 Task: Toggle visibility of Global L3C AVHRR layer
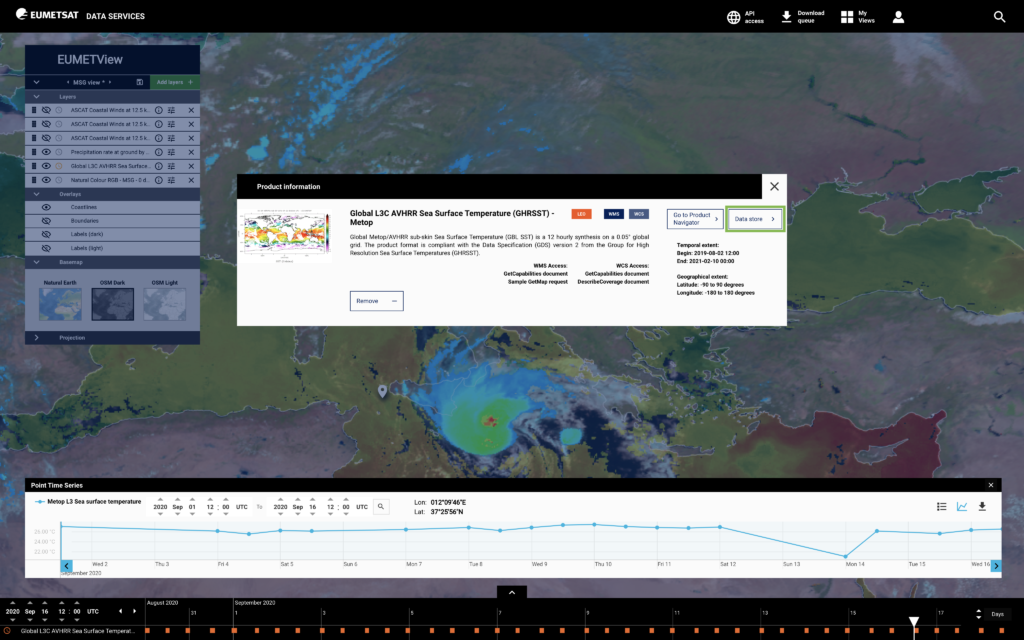[x=46, y=166]
